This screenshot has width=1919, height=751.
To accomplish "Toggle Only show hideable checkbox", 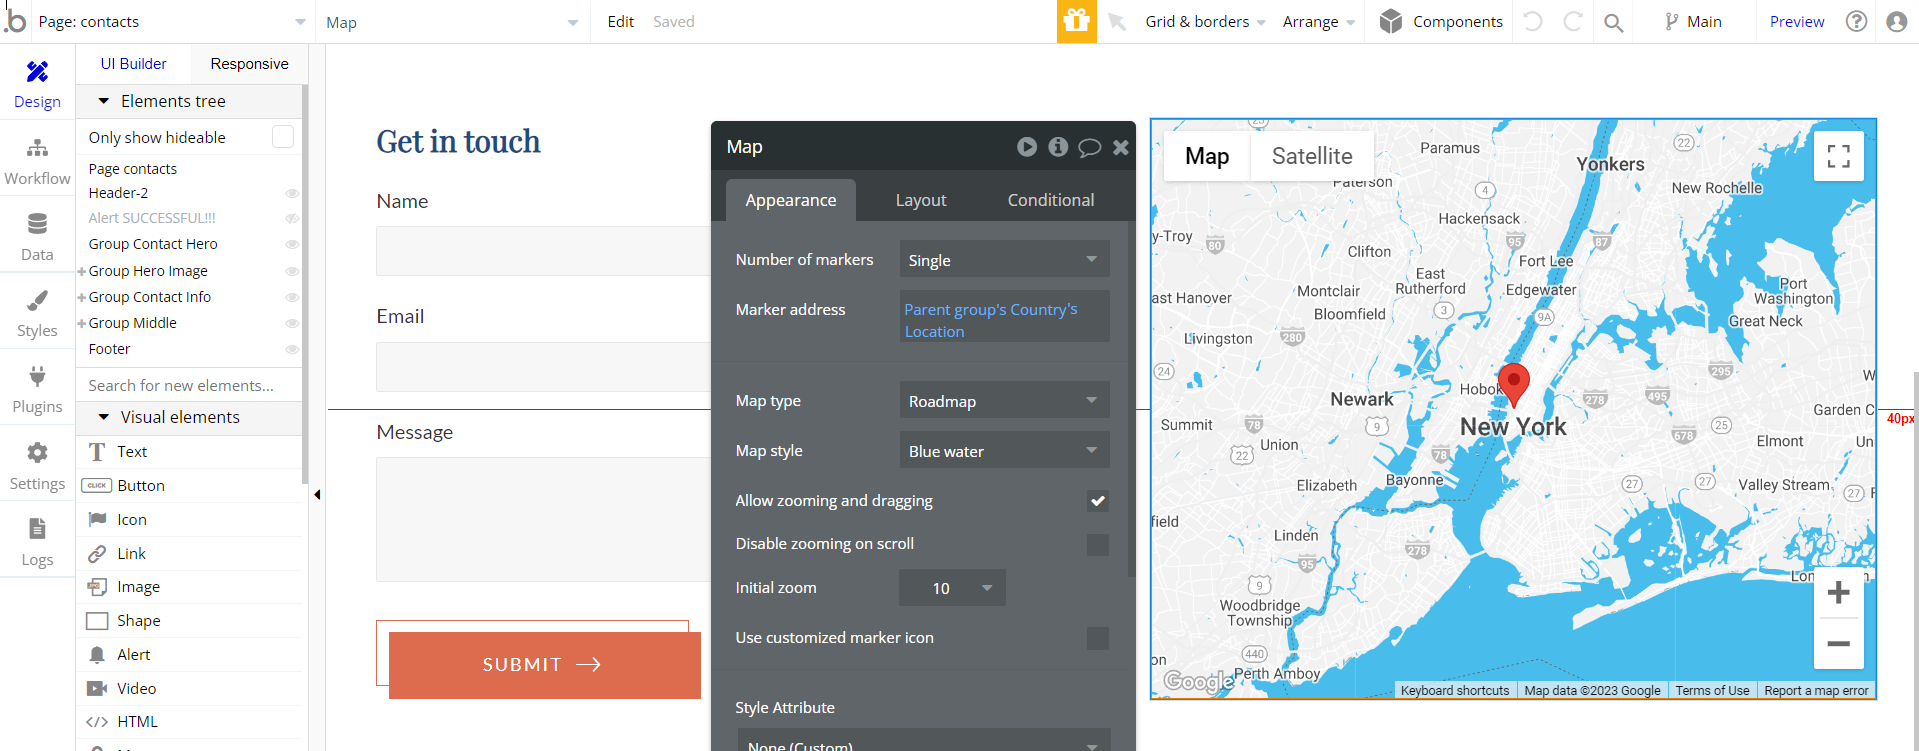I will click(x=283, y=137).
